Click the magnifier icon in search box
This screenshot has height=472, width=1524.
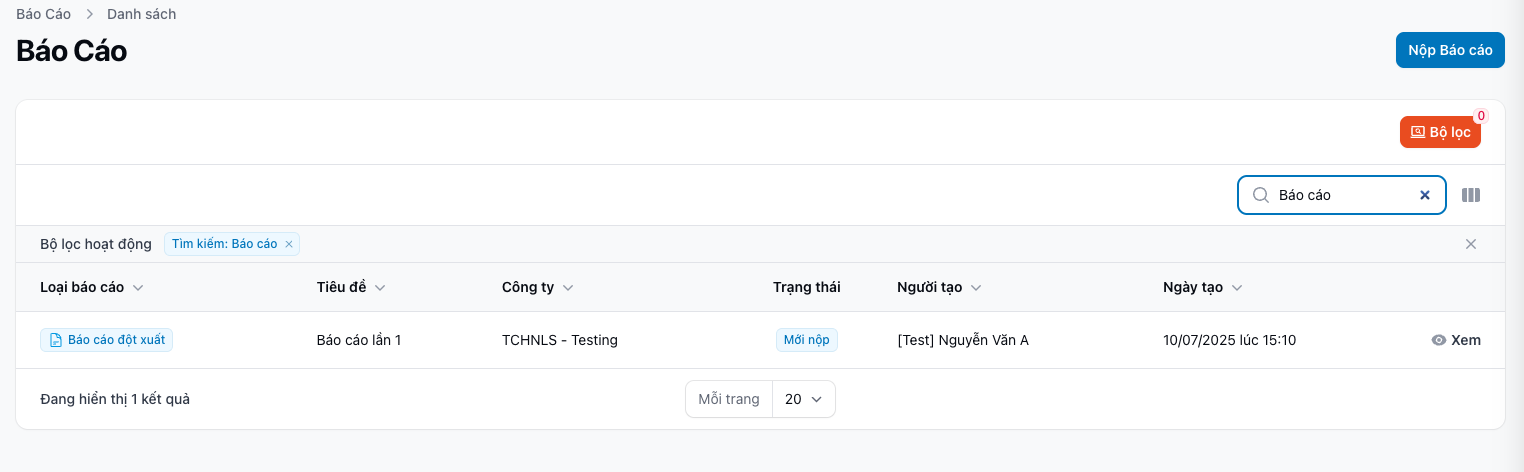tap(1260, 196)
